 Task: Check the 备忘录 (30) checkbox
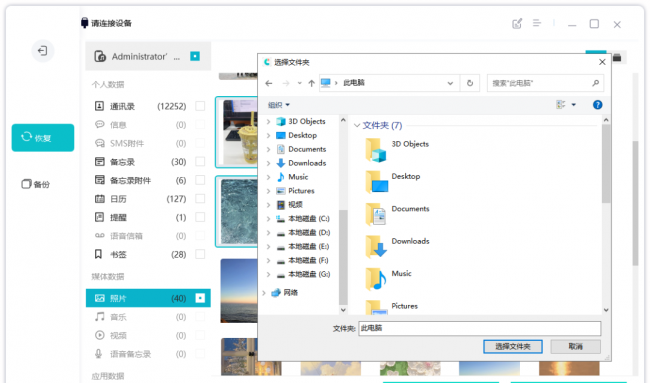[x=200, y=162]
